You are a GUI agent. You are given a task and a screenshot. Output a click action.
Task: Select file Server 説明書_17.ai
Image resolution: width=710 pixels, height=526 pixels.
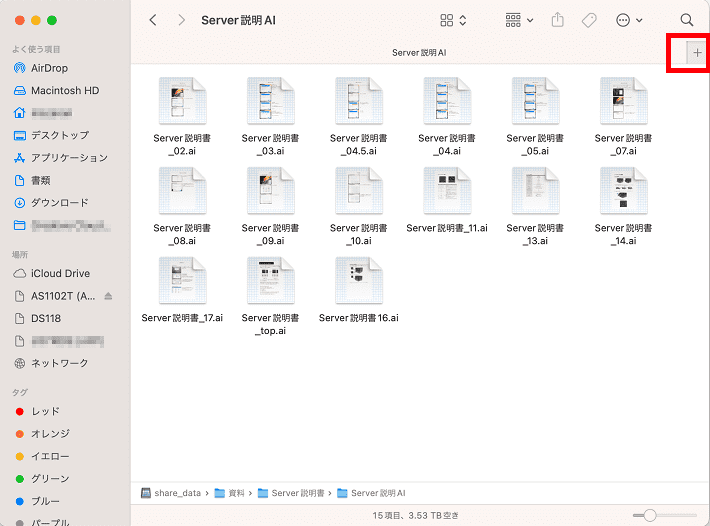[x=182, y=290]
